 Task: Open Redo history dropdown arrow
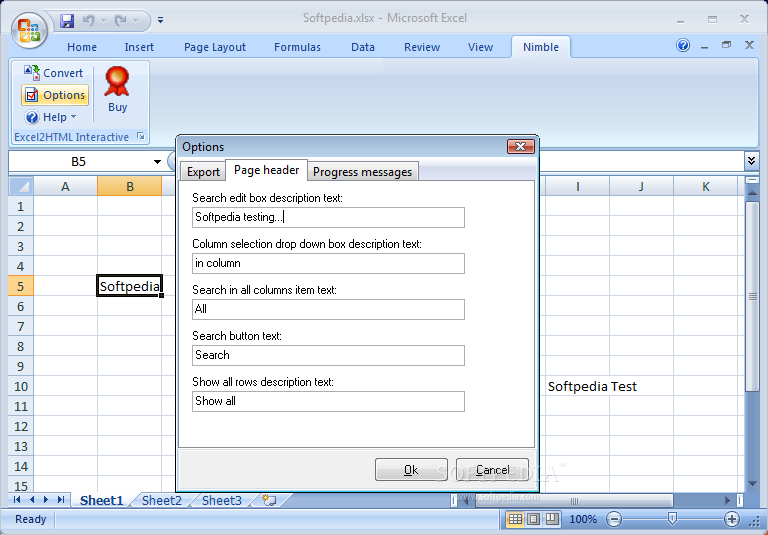click(135, 21)
